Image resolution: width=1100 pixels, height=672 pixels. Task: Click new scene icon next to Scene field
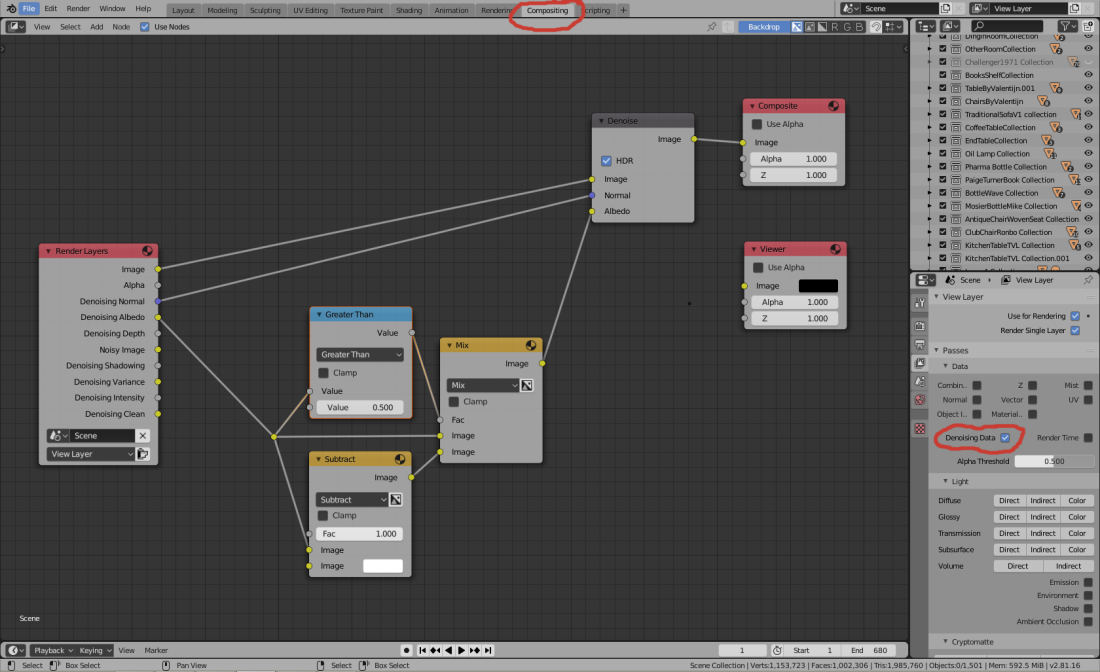945,8
